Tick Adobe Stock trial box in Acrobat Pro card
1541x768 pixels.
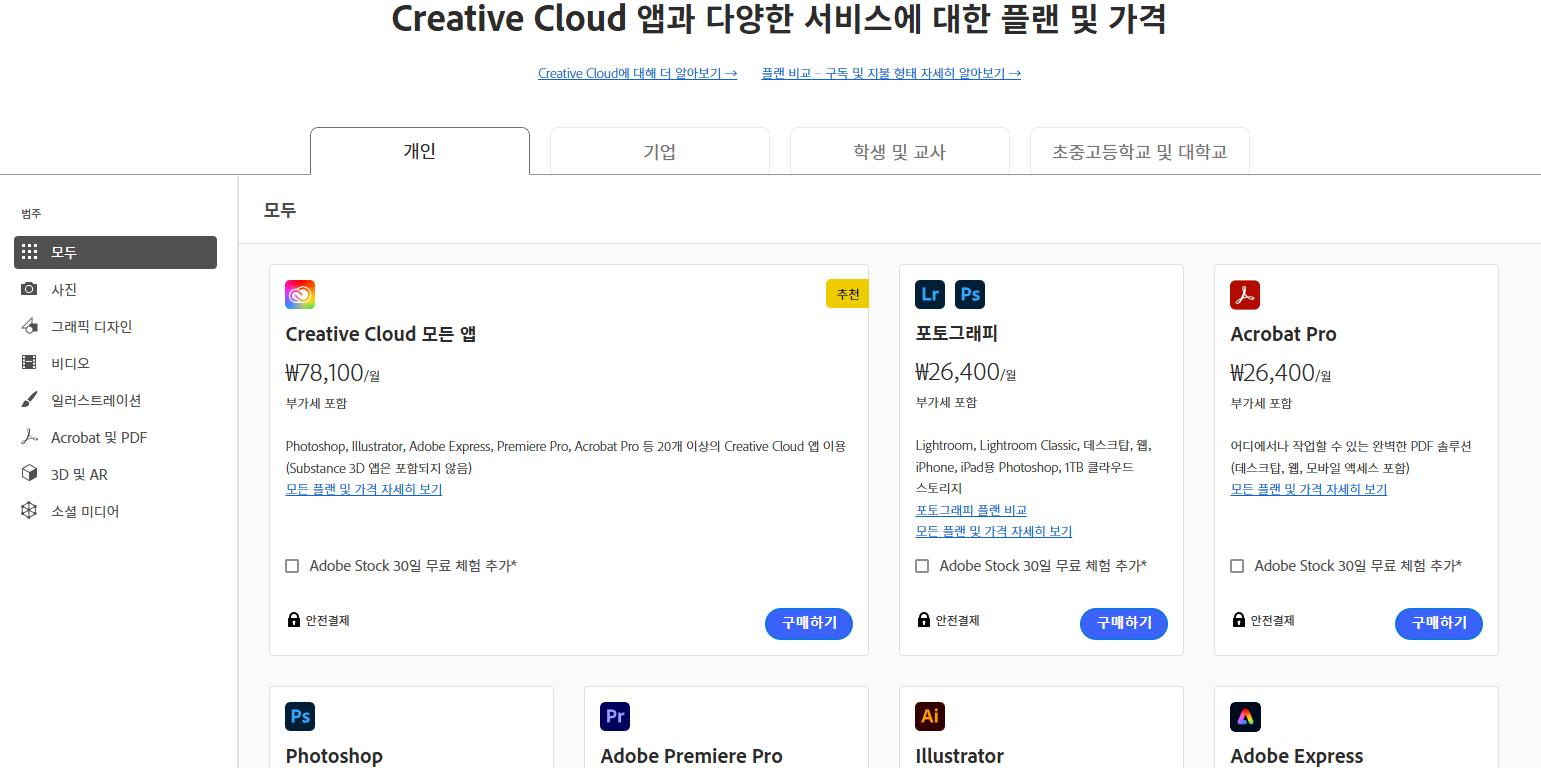tap(1237, 566)
